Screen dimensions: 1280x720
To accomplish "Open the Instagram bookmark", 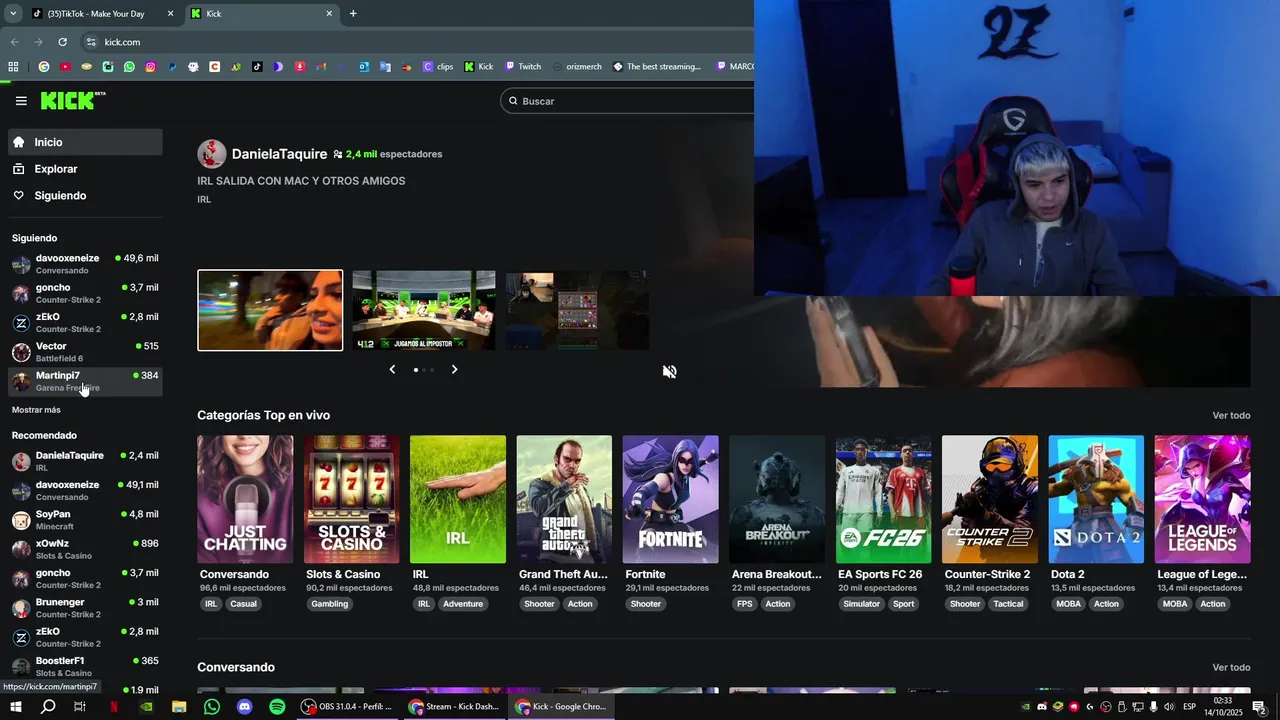I will pos(151,67).
